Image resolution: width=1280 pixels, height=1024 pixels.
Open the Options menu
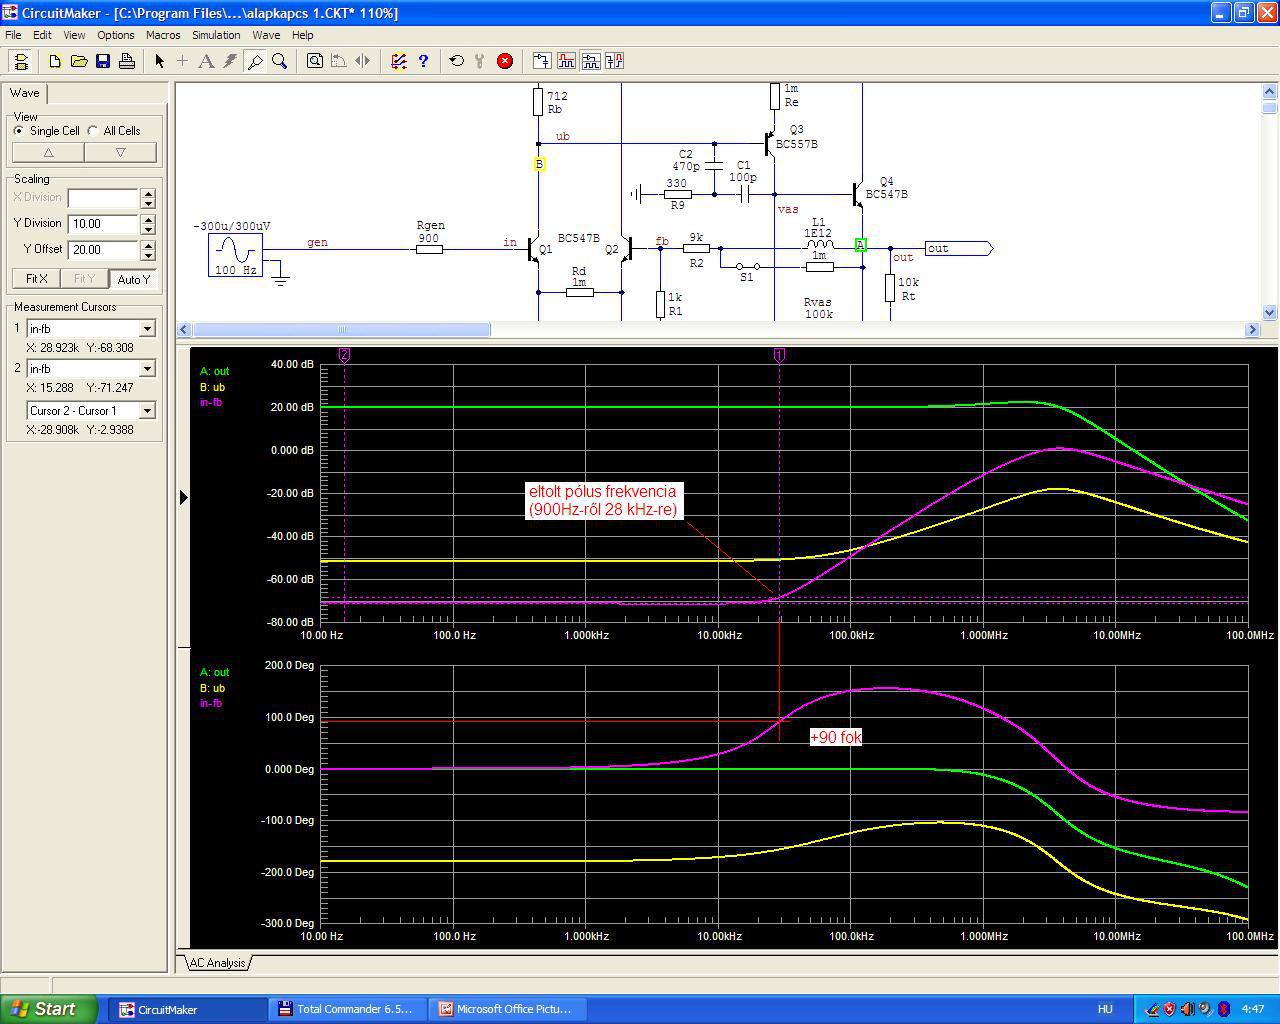(116, 35)
